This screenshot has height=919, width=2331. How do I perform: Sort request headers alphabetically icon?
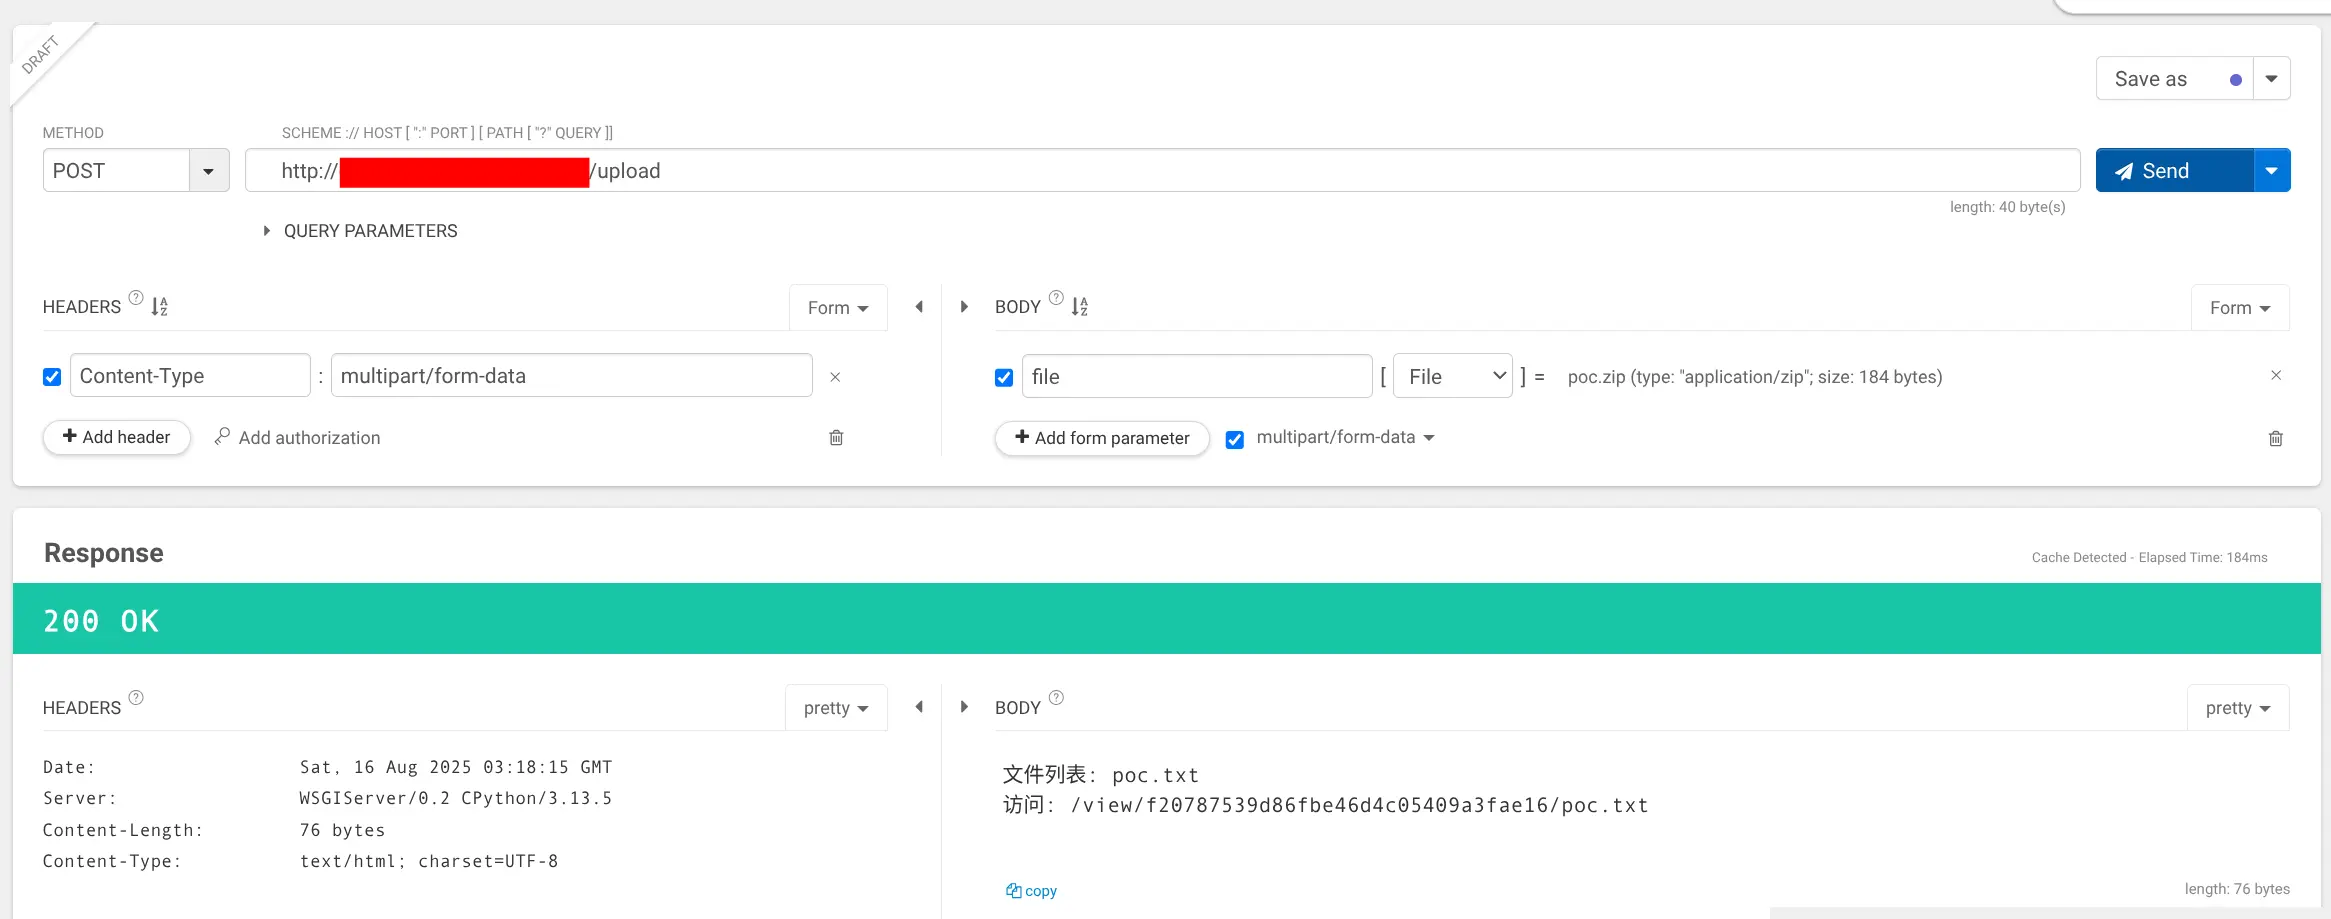(x=160, y=307)
